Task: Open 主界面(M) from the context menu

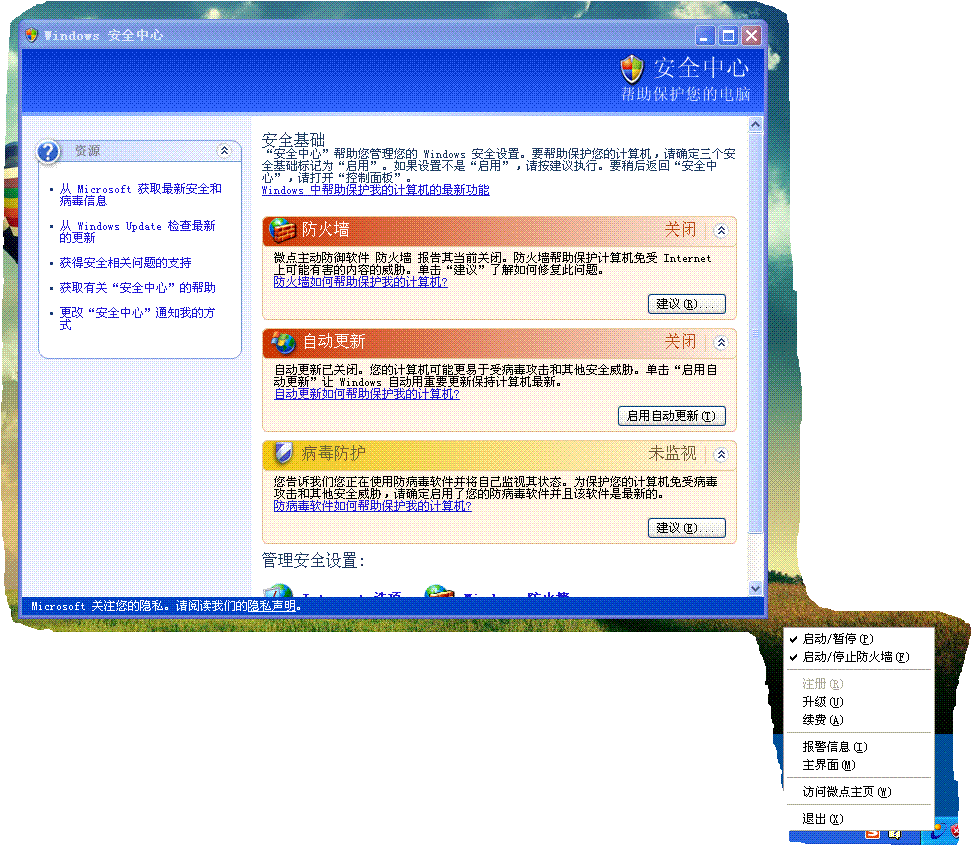Action: [x=859, y=765]
